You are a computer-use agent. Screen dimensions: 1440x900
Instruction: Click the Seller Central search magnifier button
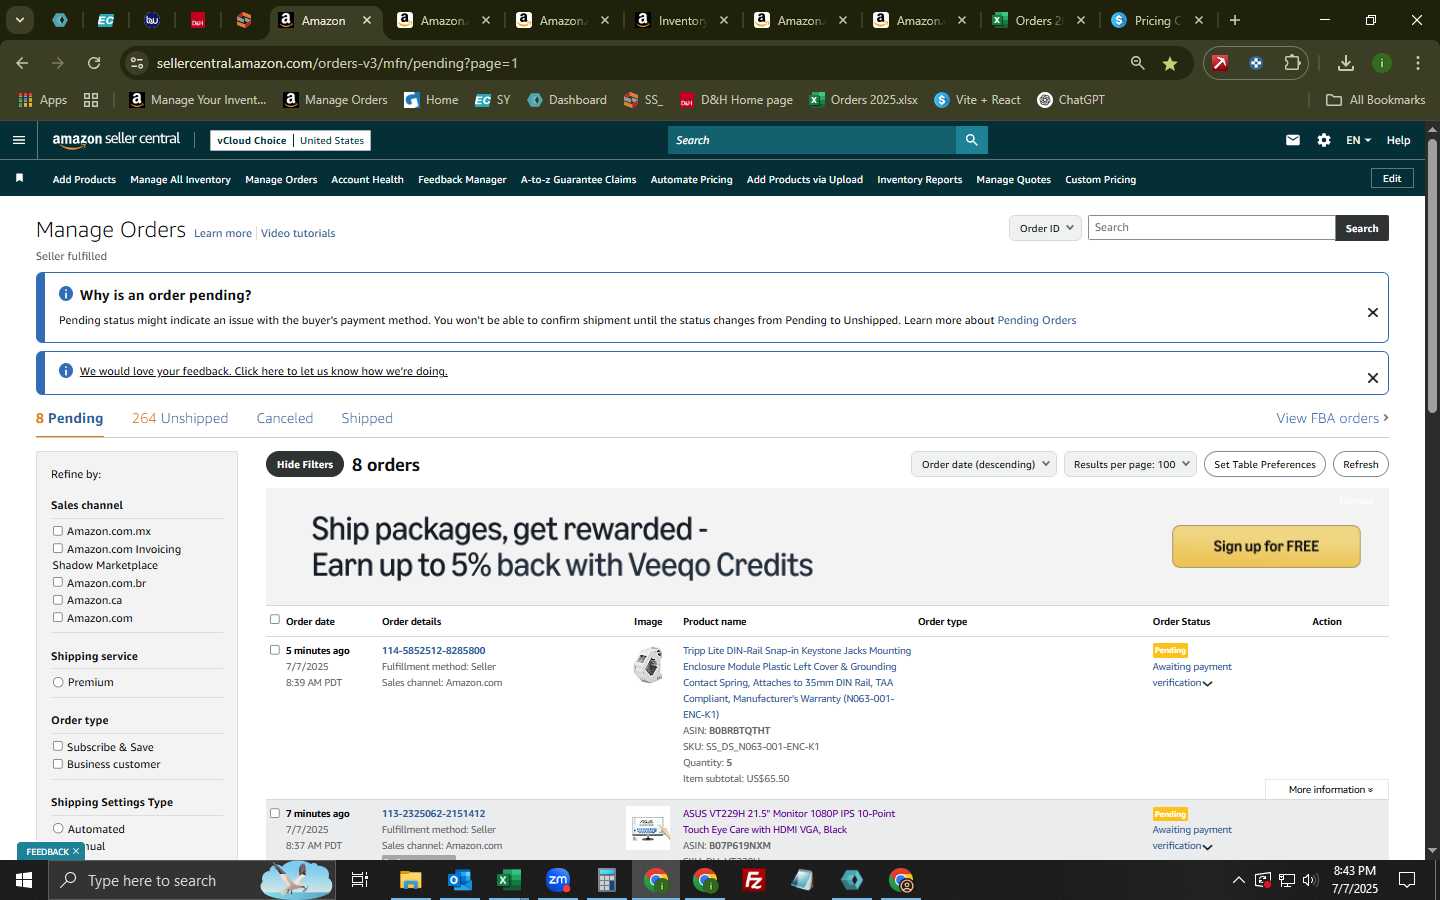pyautogui.click(x=971, y=140)
